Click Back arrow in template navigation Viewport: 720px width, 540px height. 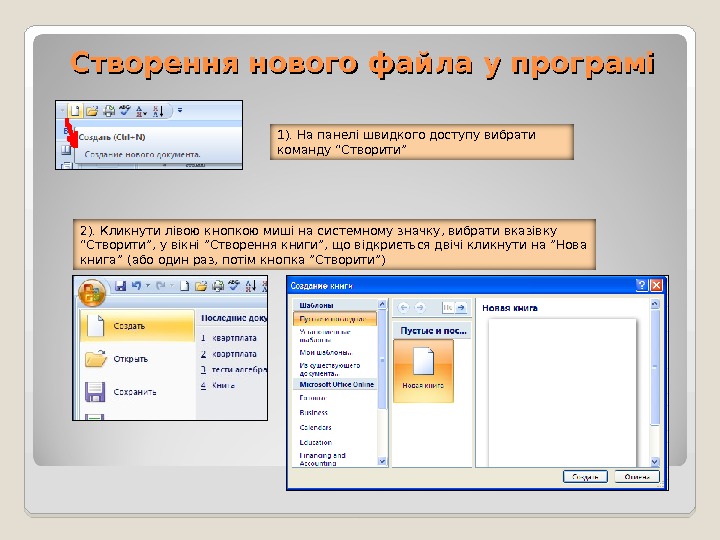click(x=403, y=307)
